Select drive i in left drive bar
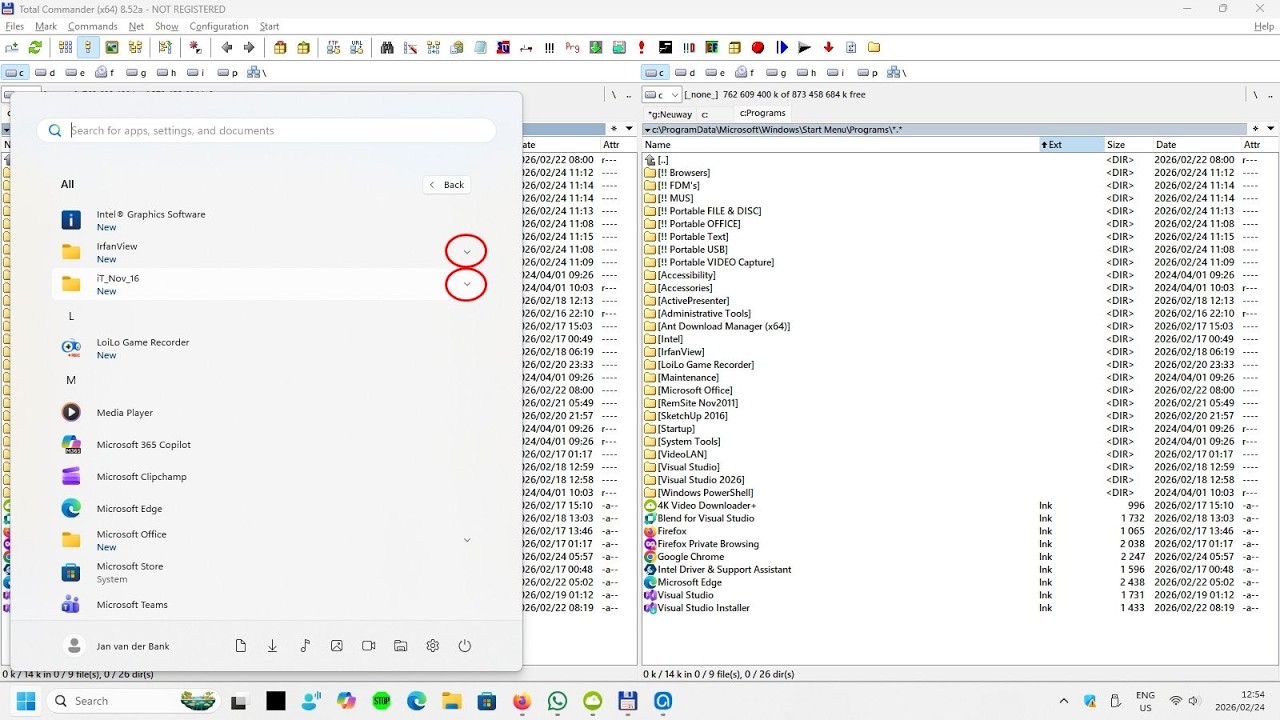 click(195, 72)
